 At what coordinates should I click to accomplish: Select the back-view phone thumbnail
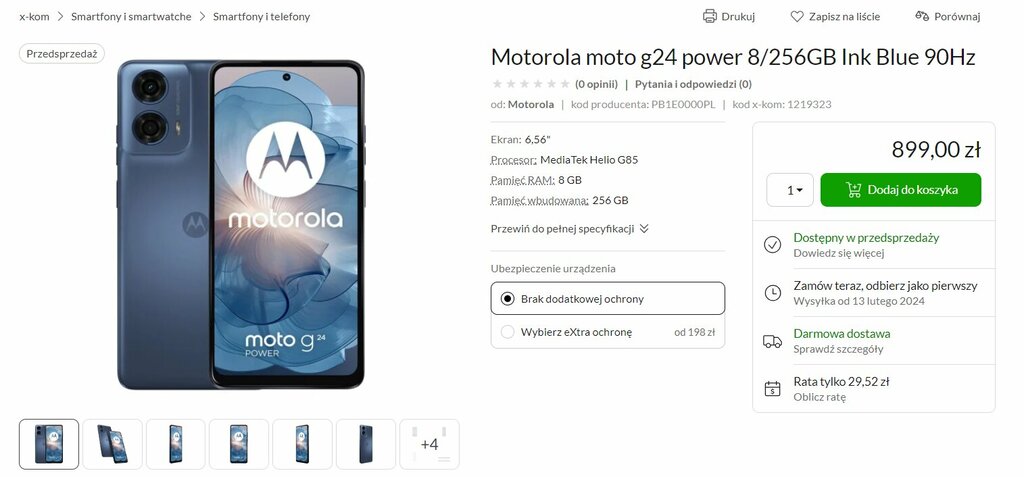click(x=366, y=444)
